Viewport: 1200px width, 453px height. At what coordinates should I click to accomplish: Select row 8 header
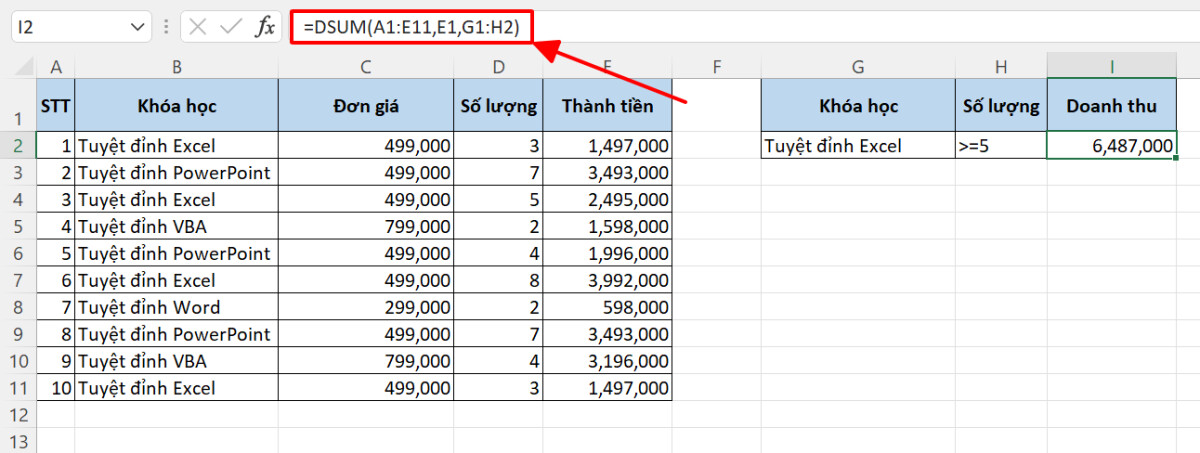(18, 307)
